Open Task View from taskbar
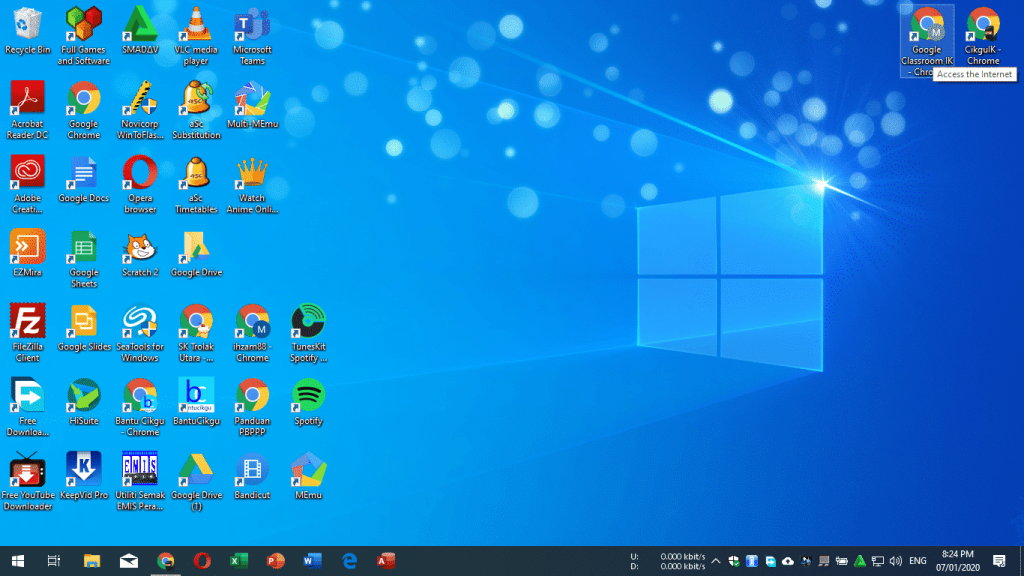Screen dimensions: 1024x576 click(x=54, y=561)
